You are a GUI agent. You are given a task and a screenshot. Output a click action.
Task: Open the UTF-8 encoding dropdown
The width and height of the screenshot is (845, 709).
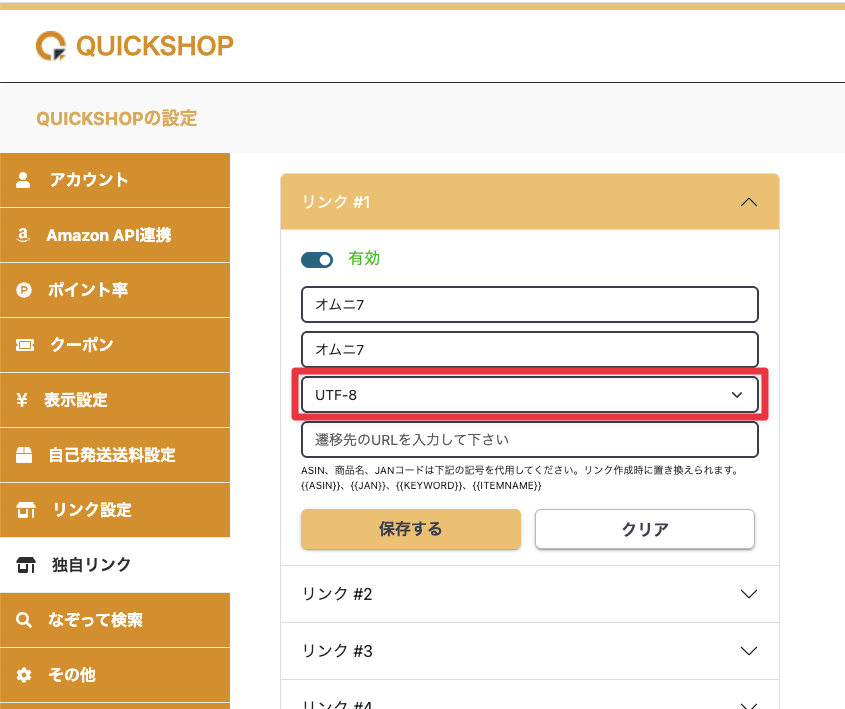(x=529, y=395)
